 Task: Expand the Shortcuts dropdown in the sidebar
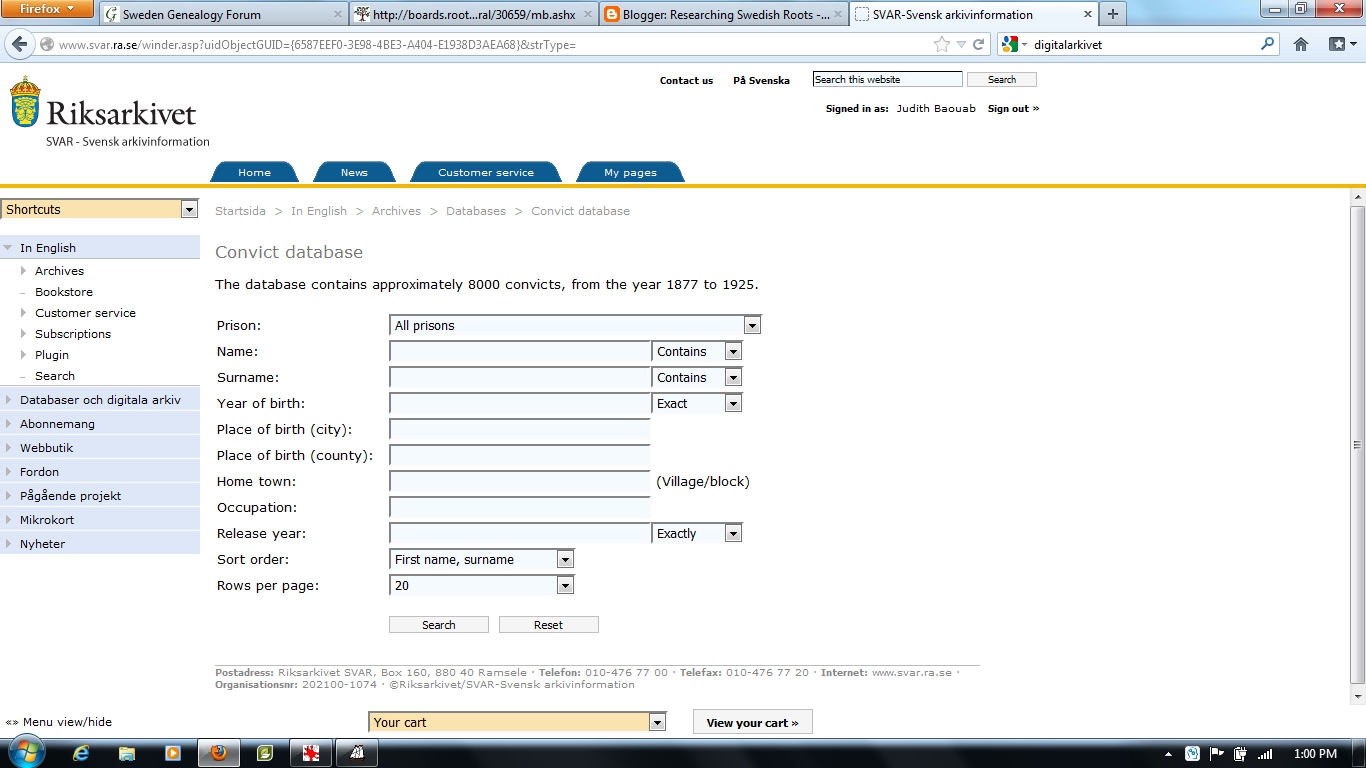coord(188,209)
